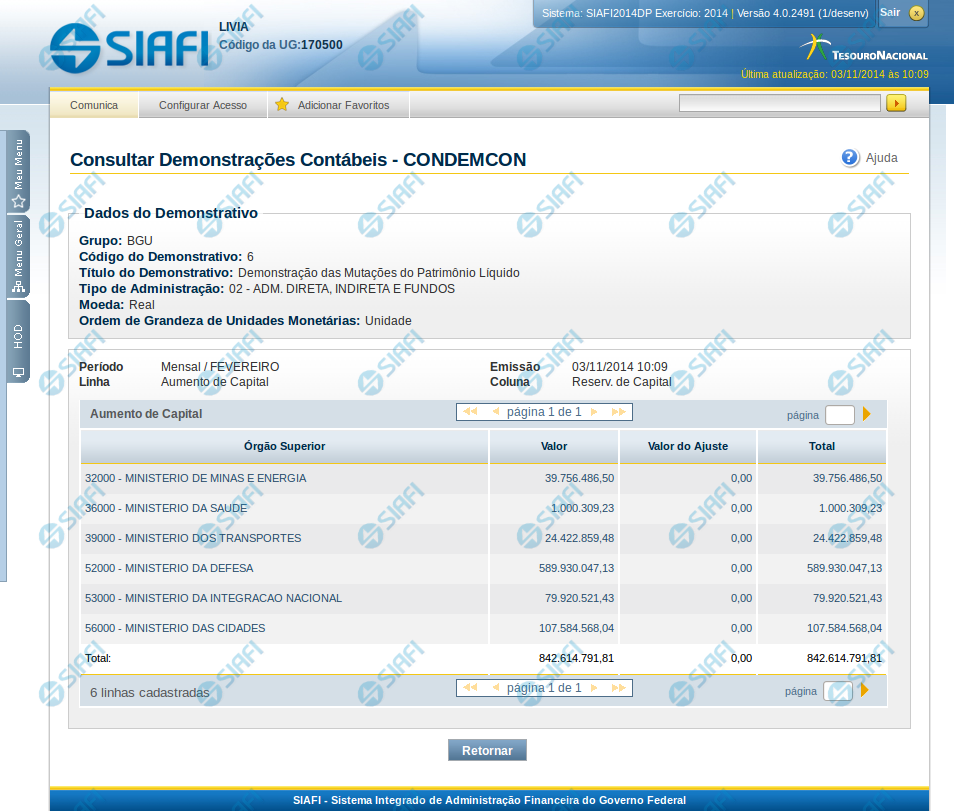
Task: Click the star icon beside Adicionar Favoritos
Action: coord(282,105)
